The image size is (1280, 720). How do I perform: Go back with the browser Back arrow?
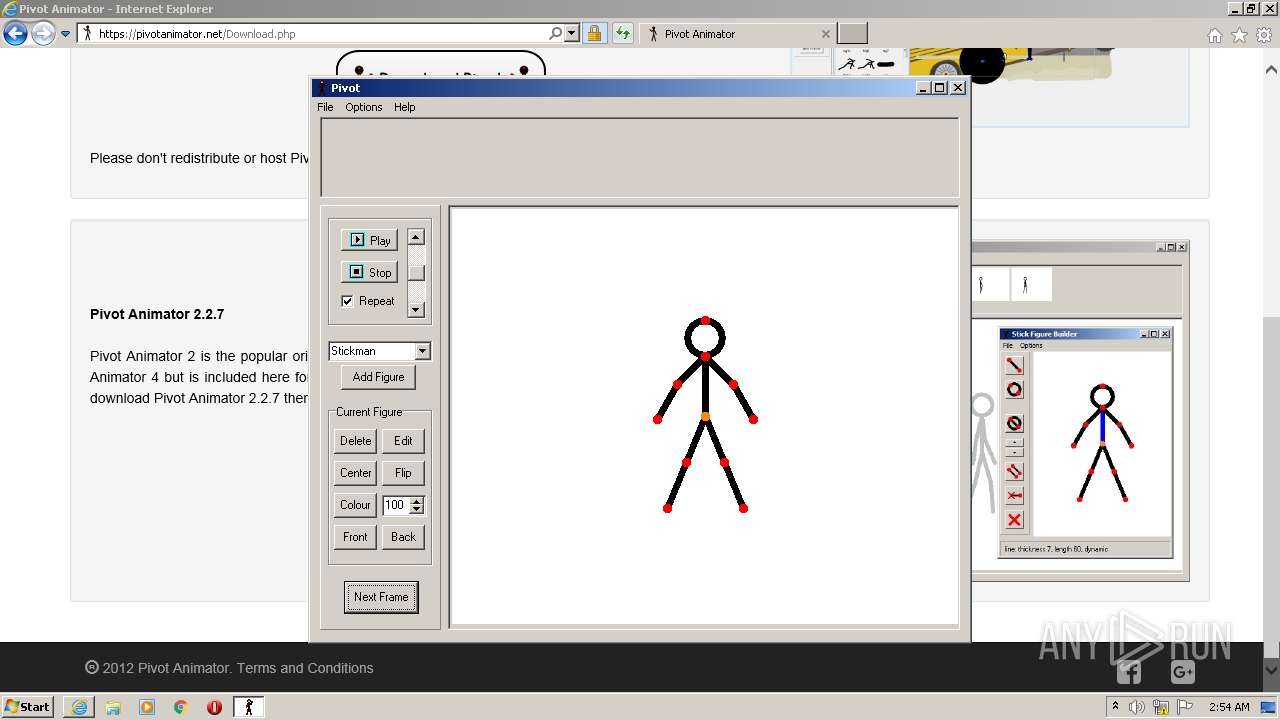(x=15, y=34)
